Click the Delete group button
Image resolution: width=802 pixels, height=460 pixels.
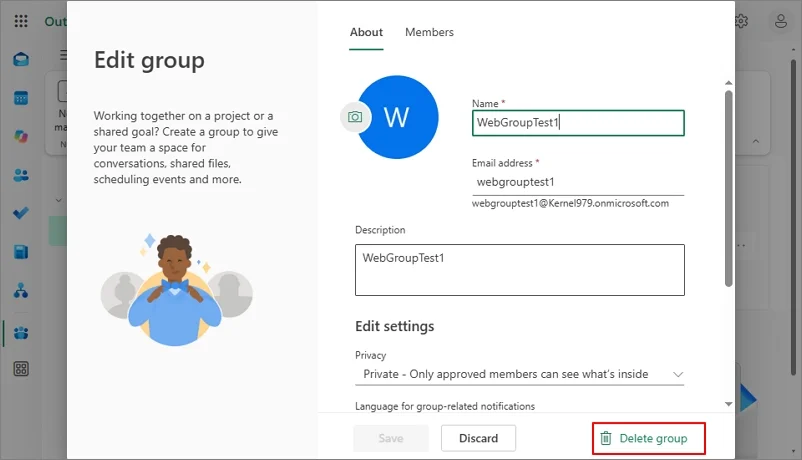tap(649, 439)
